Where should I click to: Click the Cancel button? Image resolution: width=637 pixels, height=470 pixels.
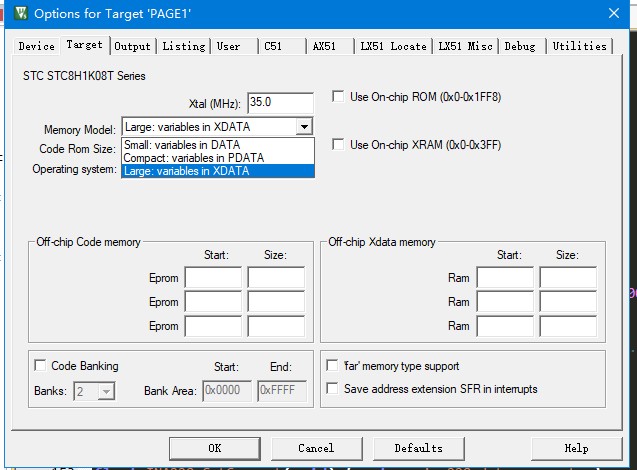[x=316, y=448]
